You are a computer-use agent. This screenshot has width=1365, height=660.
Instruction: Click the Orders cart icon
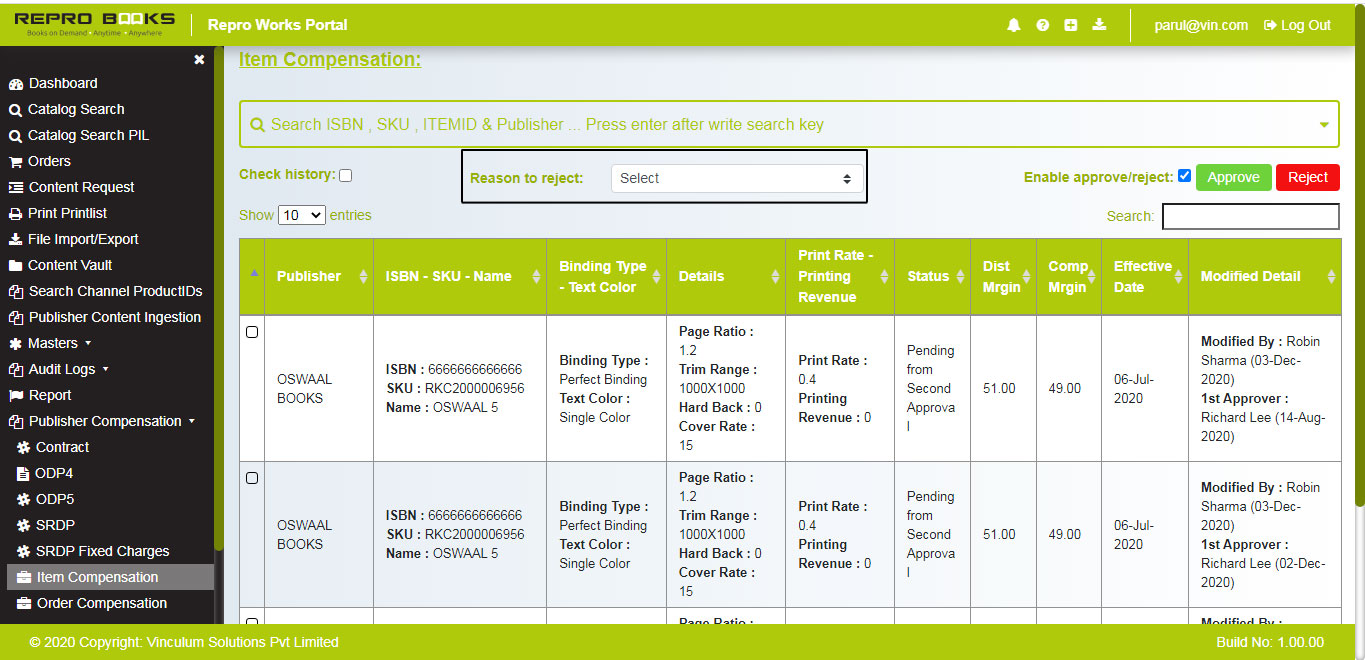(x=16, y=162)
